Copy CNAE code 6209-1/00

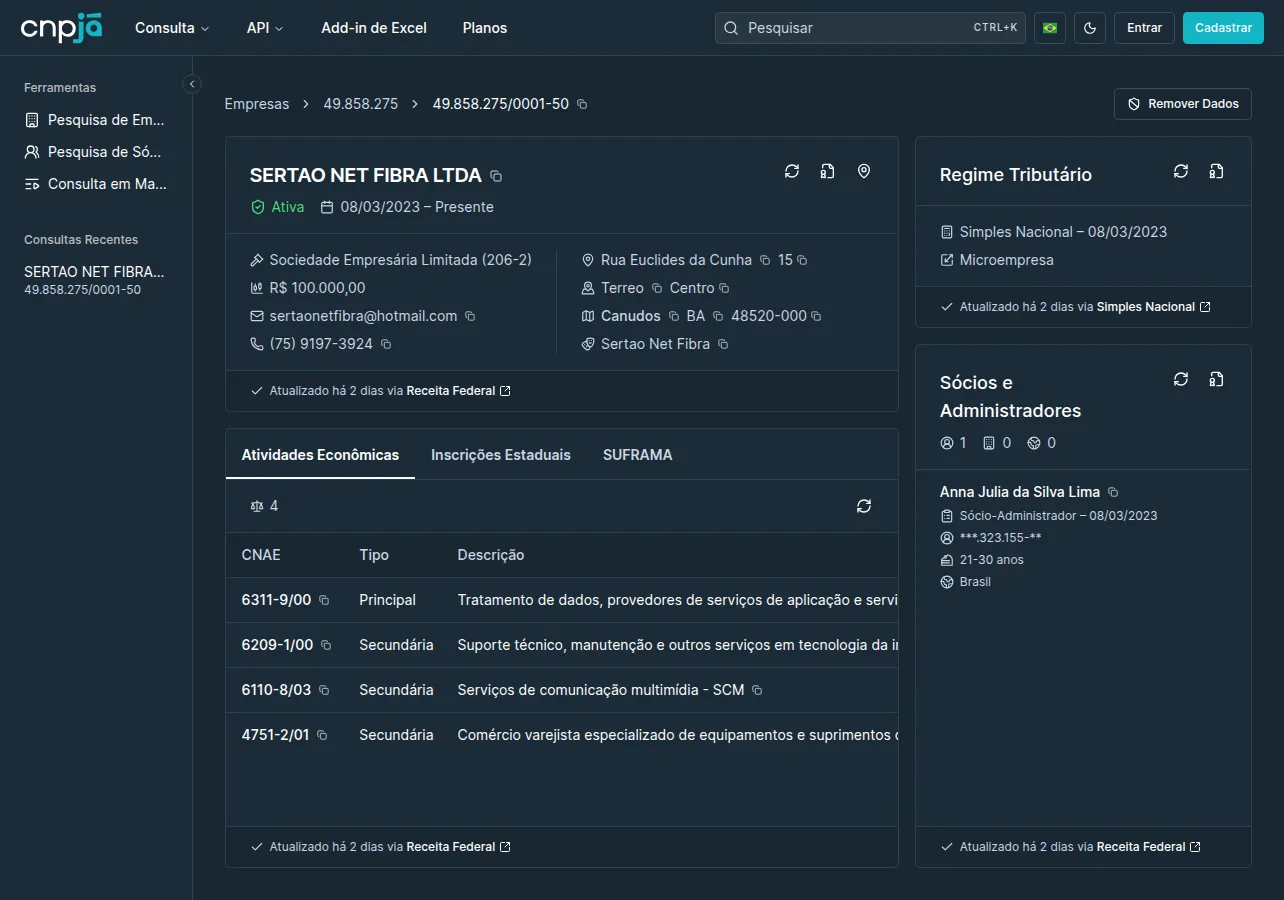pyautogui.click(x=326, y=645)
